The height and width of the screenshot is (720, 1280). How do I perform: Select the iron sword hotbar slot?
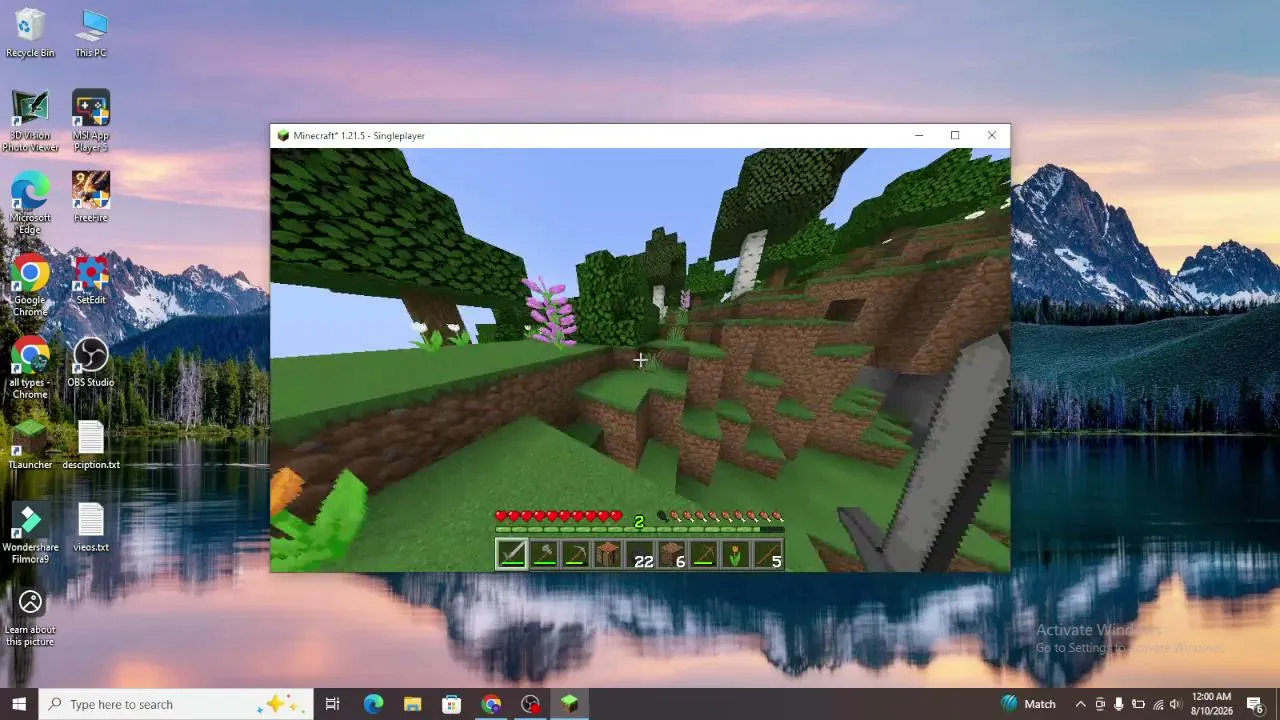tap(512, 554)
